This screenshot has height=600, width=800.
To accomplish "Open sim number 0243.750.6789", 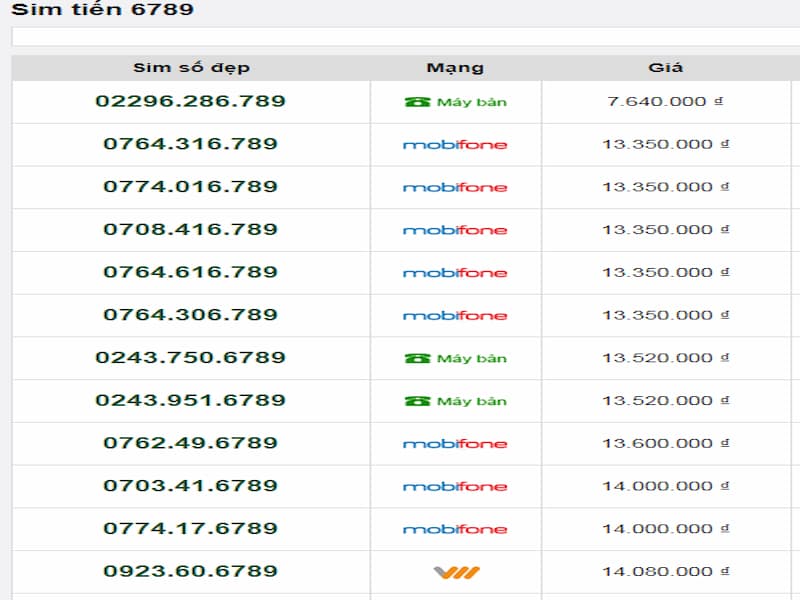I will (x=190, y=358).
